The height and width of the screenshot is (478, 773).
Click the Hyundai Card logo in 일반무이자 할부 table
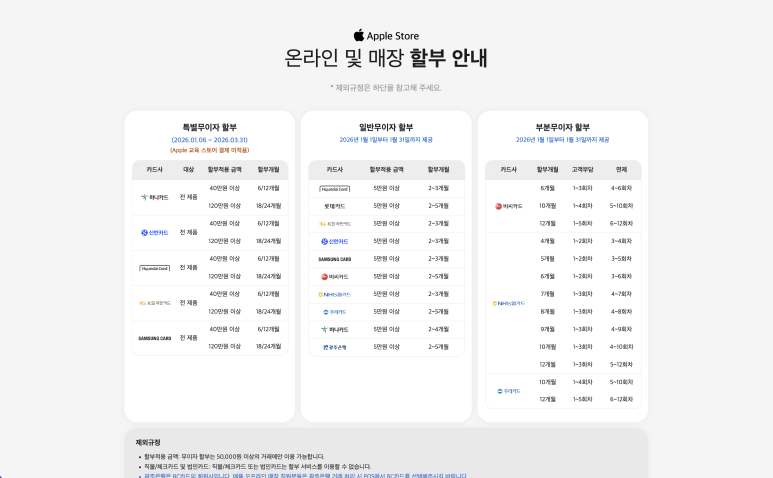tap(335, 189)
